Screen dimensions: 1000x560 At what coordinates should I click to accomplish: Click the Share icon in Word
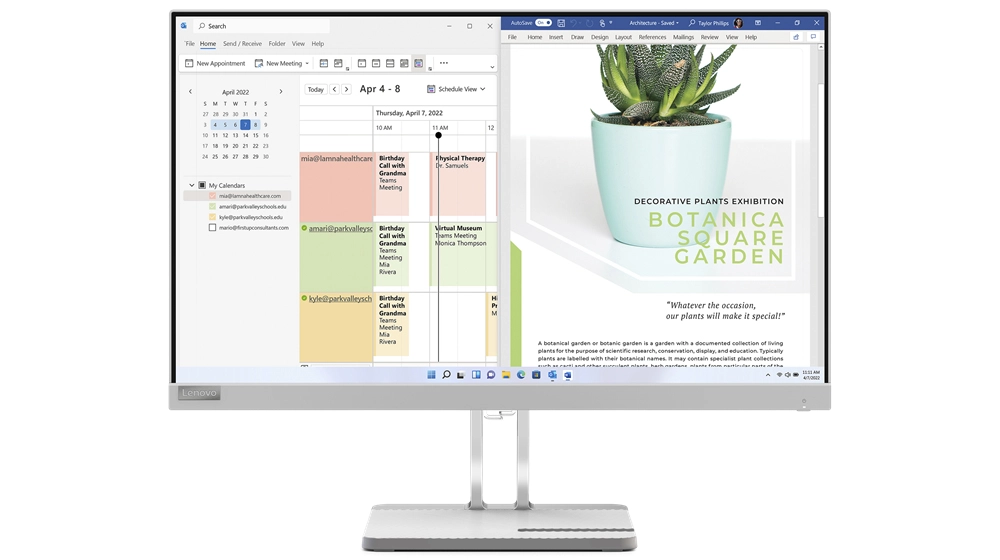click(796, 37)
